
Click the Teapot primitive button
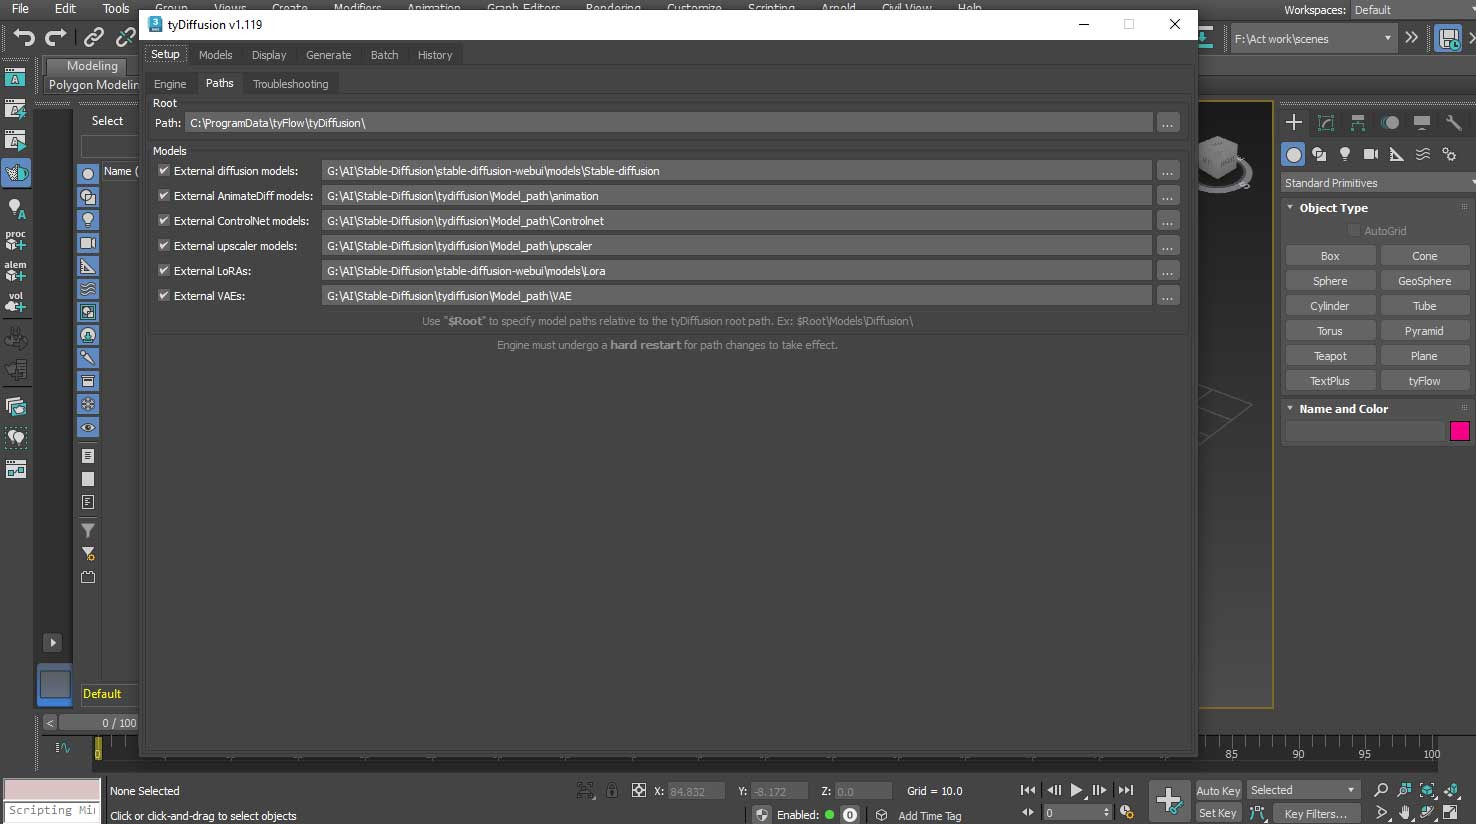click(x=1329, y=356)
